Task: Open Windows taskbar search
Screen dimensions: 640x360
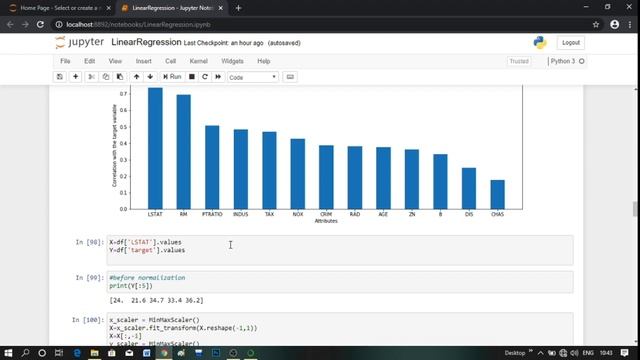Action: (25, 353)
